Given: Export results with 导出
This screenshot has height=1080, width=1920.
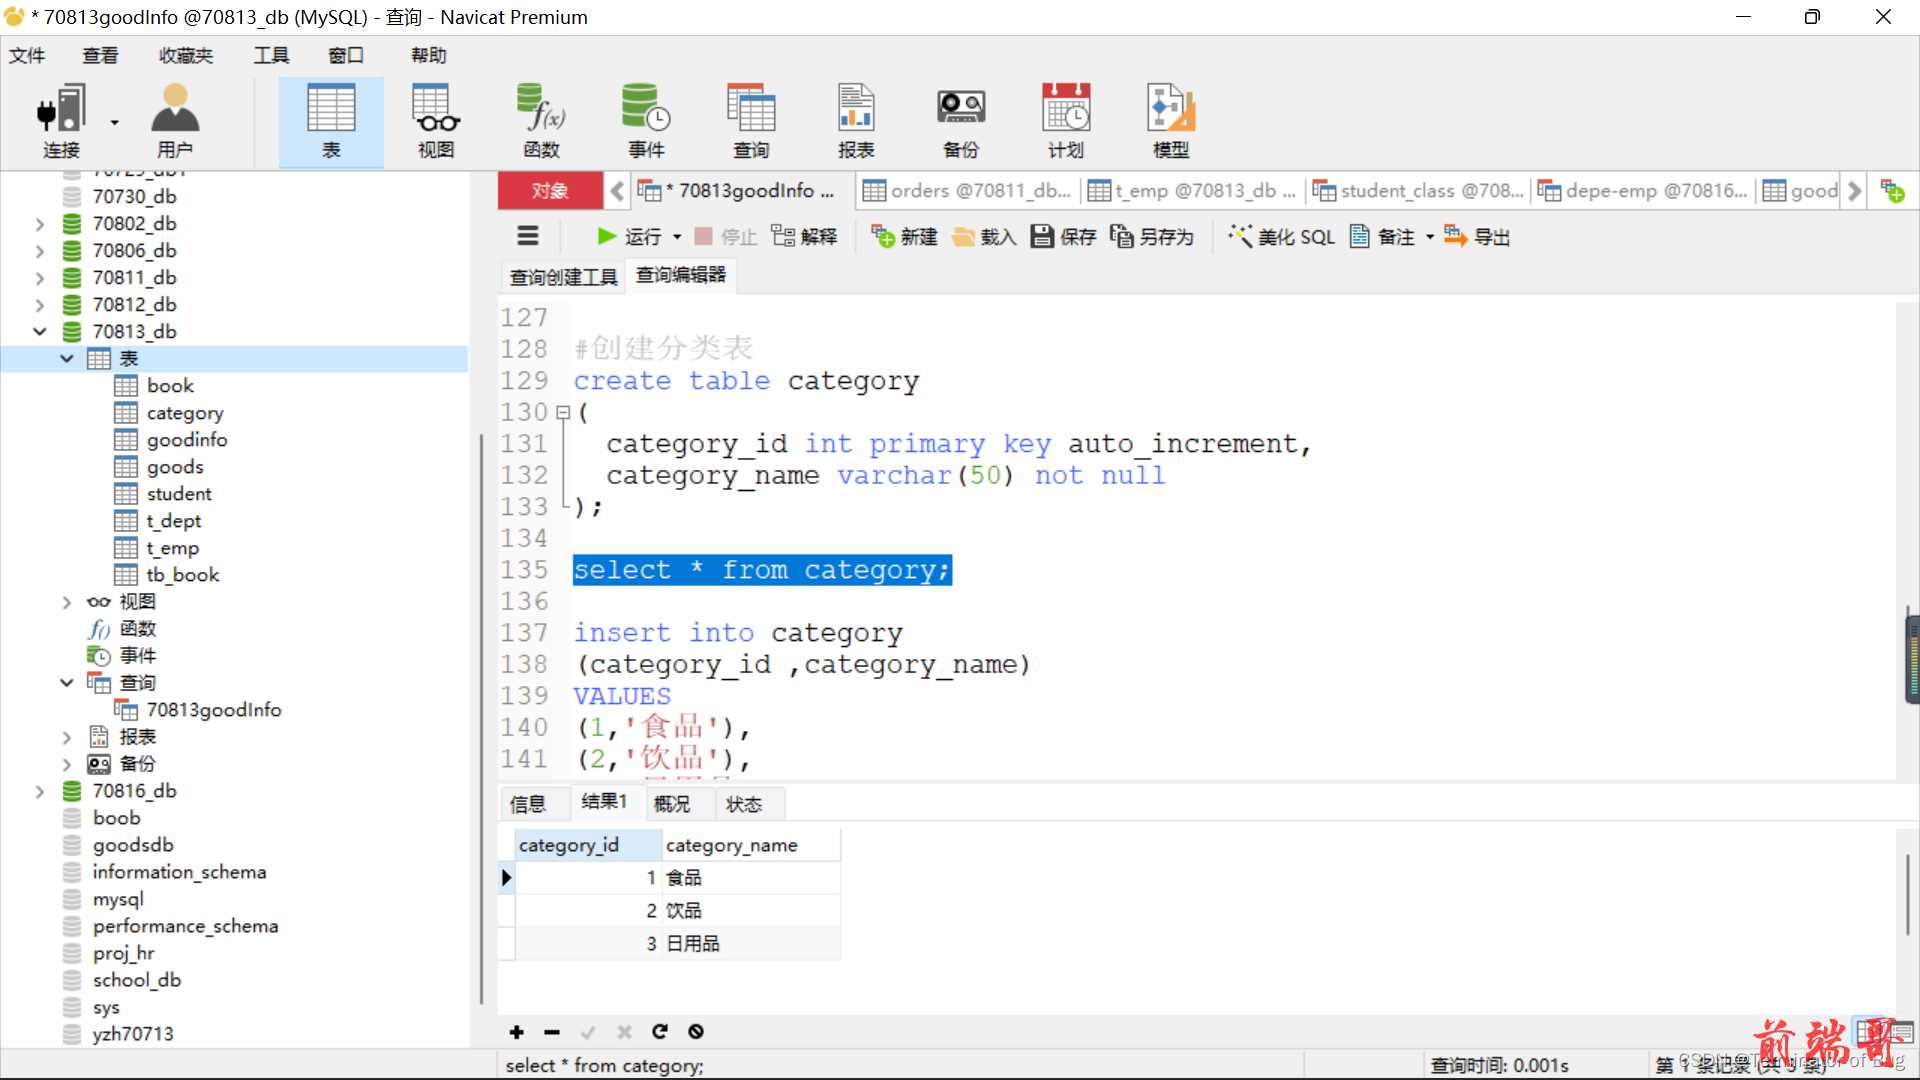Looking at the screenshot, I should click(x=1477, y=236).
